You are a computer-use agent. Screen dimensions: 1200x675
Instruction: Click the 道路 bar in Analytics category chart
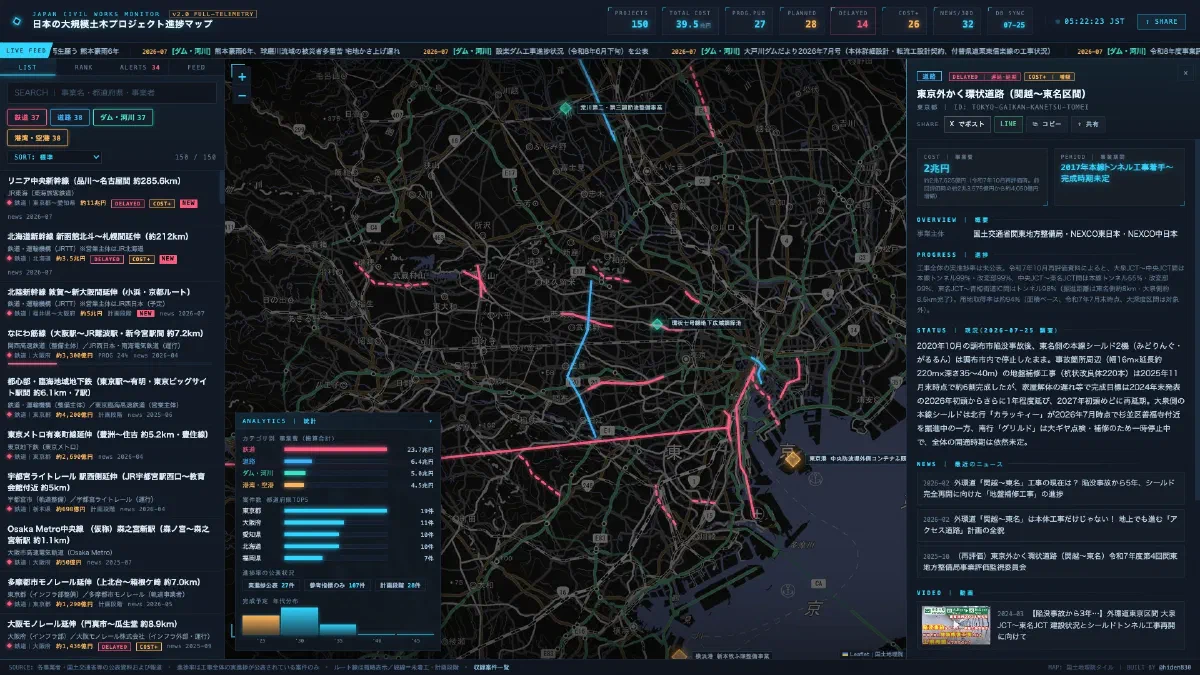coord(299,461)
